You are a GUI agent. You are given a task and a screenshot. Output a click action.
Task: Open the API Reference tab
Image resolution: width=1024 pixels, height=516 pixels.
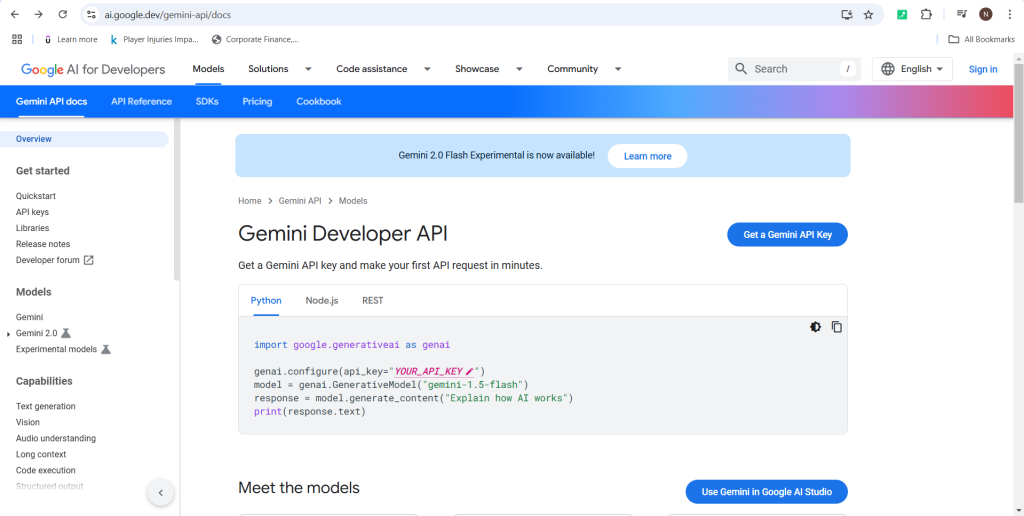click(x=141, y=101)
